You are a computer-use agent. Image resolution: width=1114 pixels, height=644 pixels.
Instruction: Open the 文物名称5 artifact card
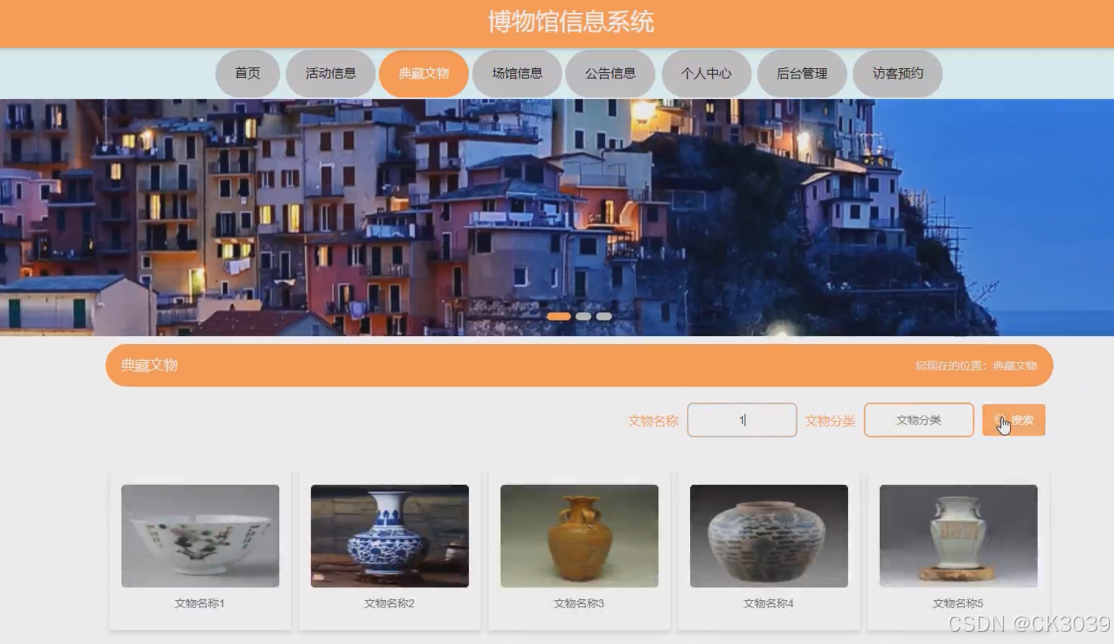[x=957, y=536]
